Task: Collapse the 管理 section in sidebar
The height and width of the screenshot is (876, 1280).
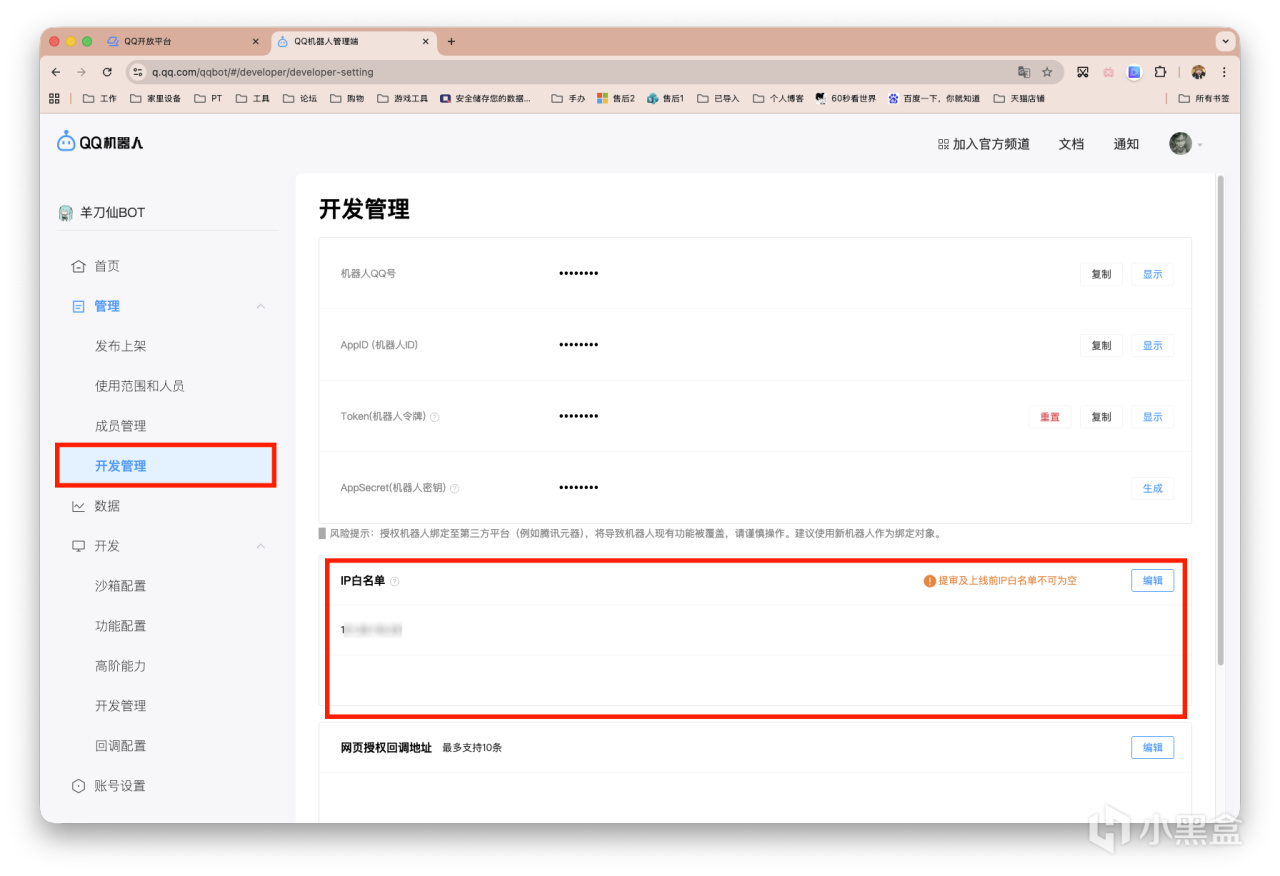Action: (261, 306)
